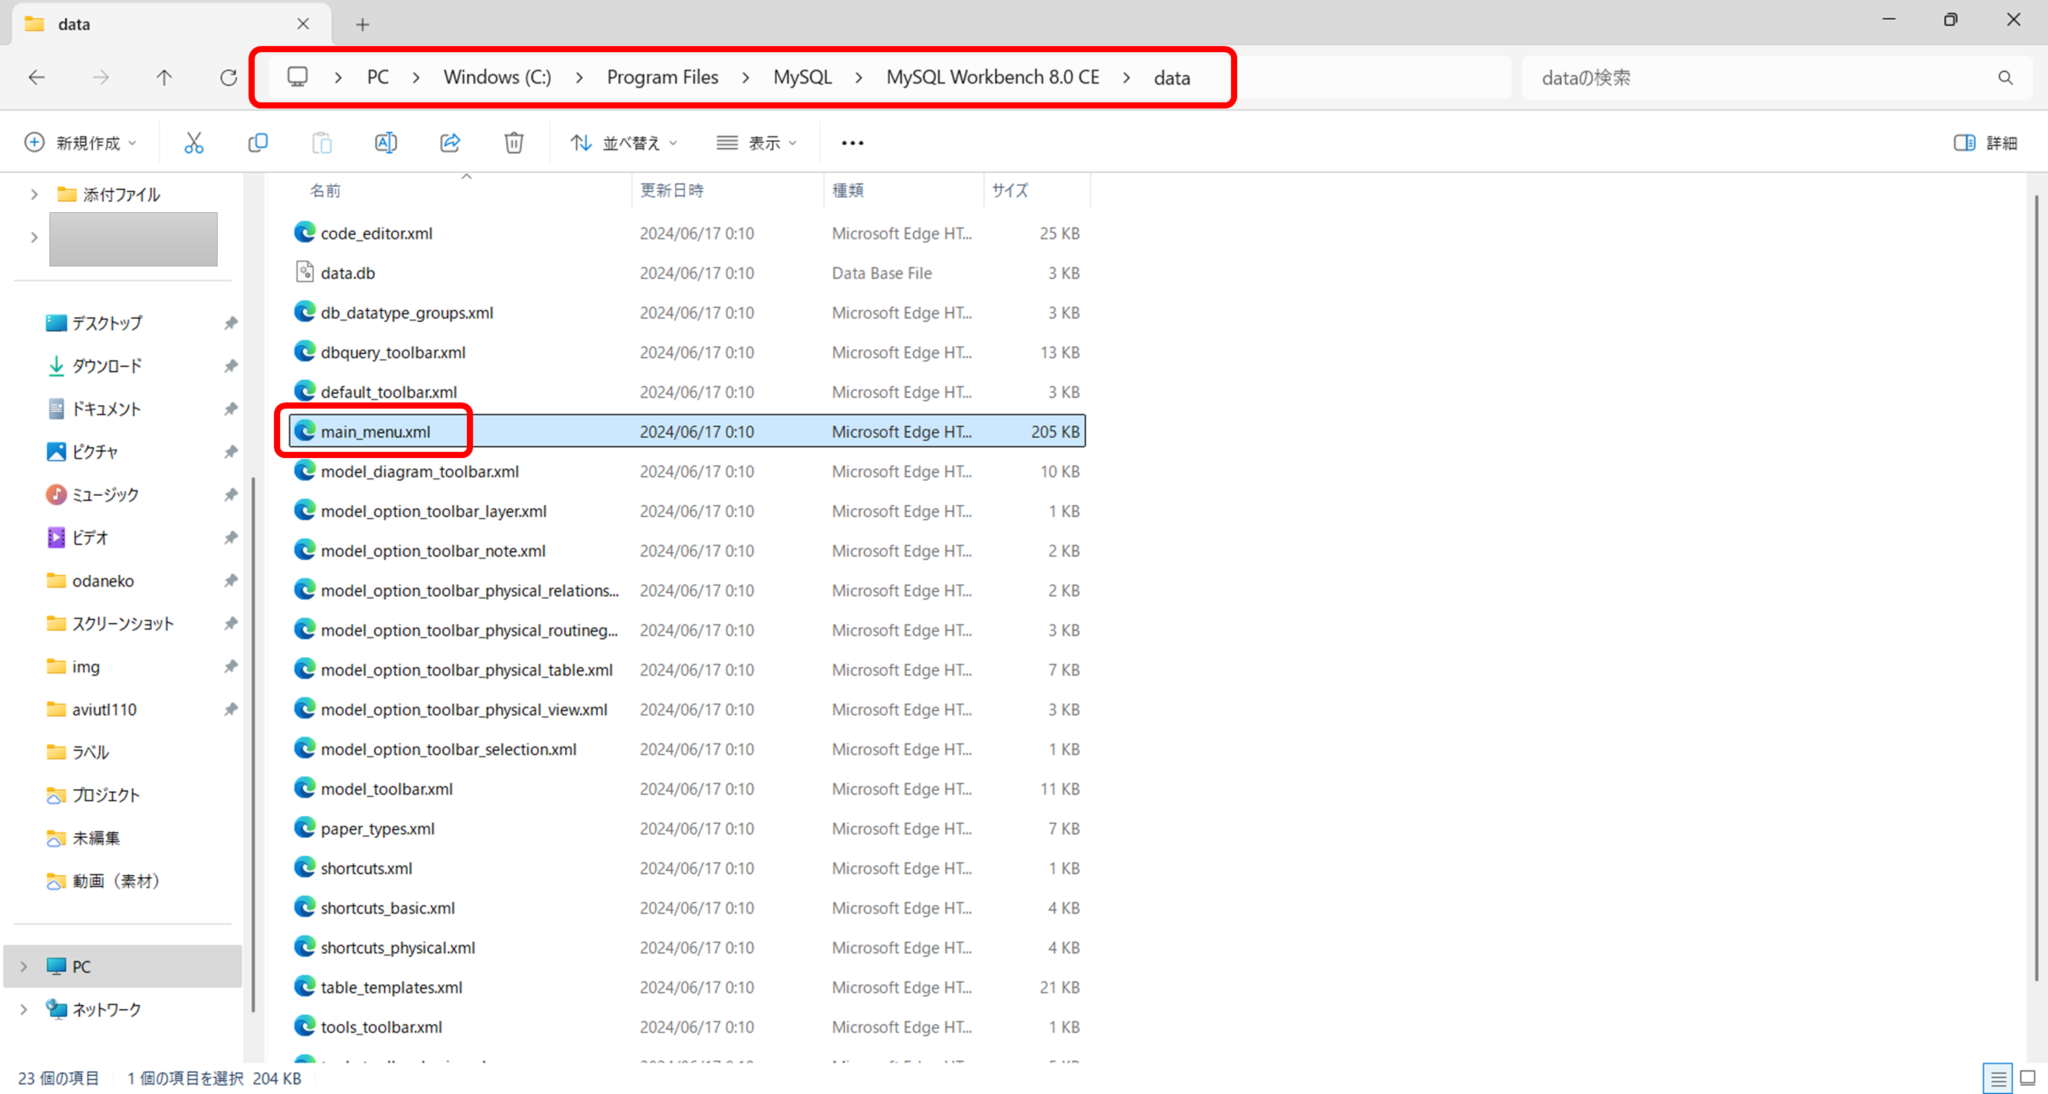Click the Rename icon in the toolbar
The width and height of the screenshot is (2048, 1094).
point(386,142)
